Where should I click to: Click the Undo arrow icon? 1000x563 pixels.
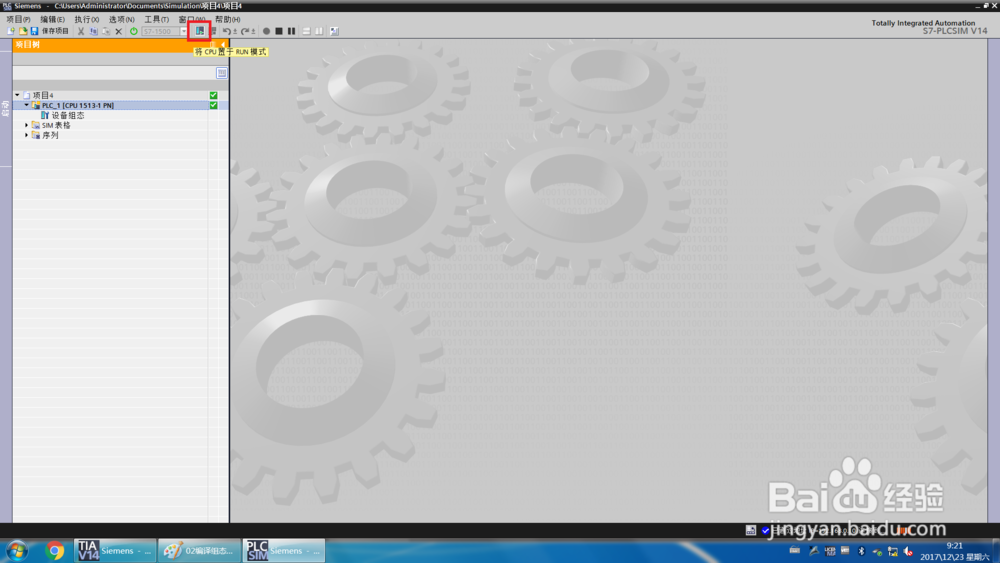click(x=228, y=31)
